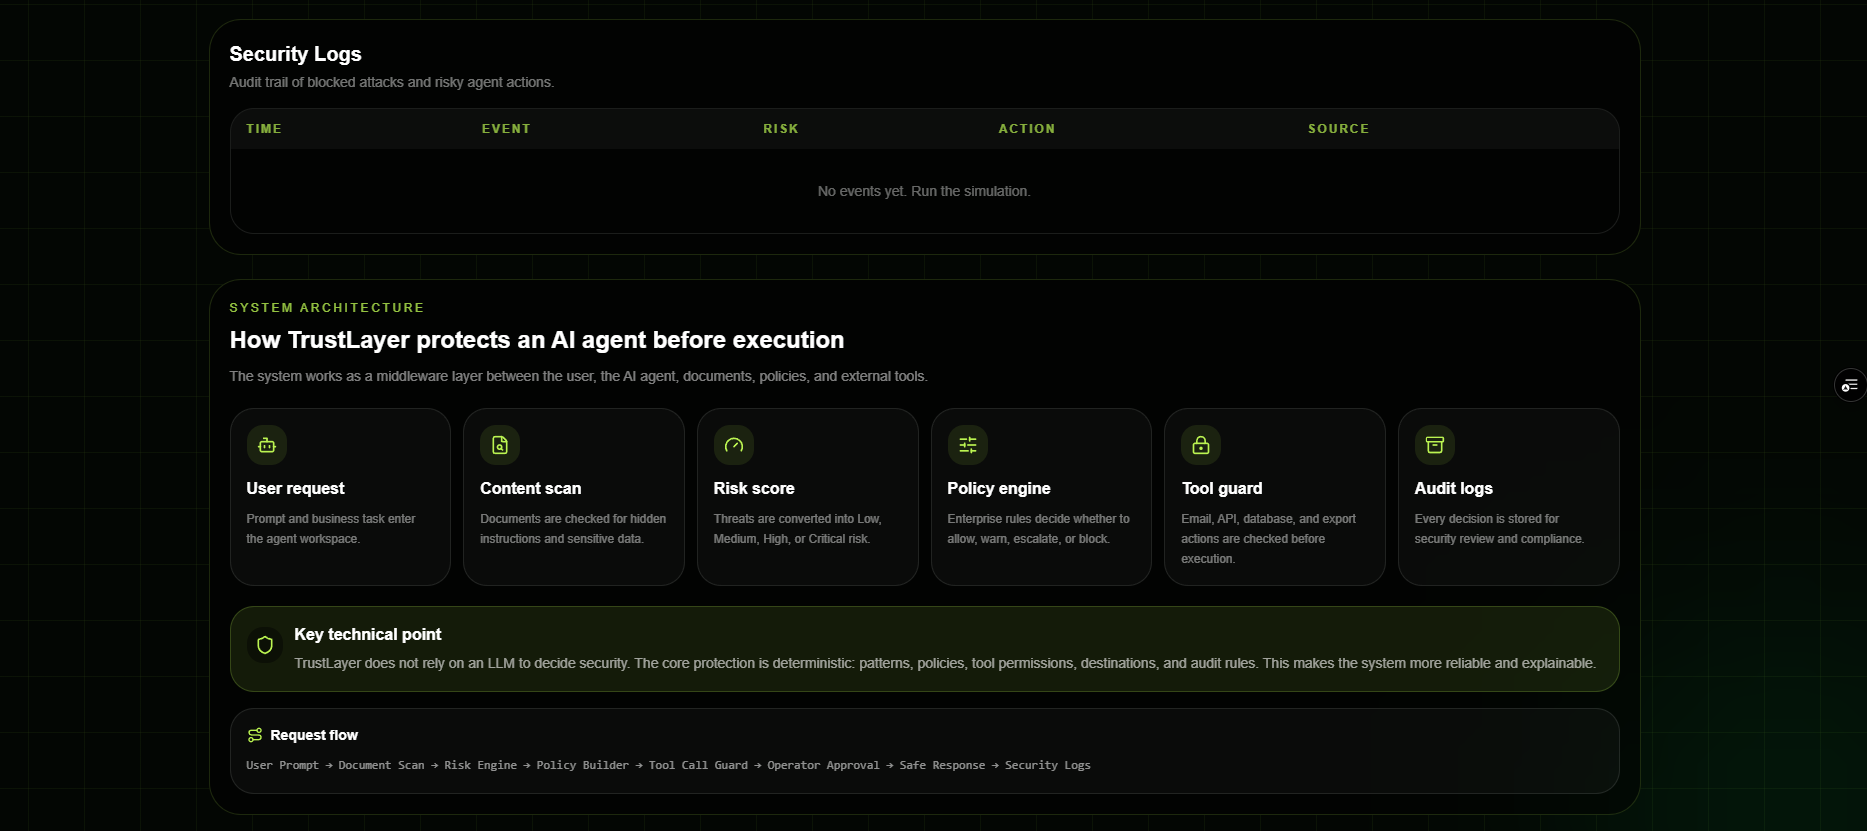Click the 'Threats are converted into Low' description

click(798, 529)
